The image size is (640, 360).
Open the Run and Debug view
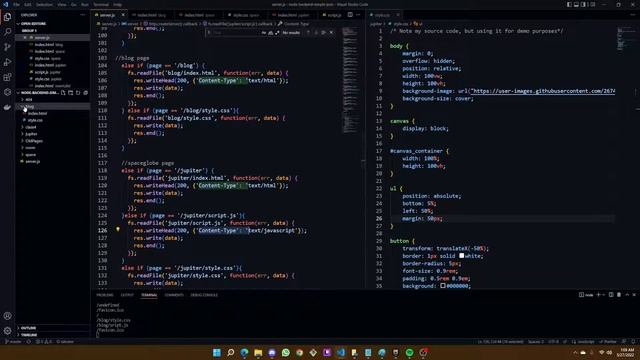(7, 62)
